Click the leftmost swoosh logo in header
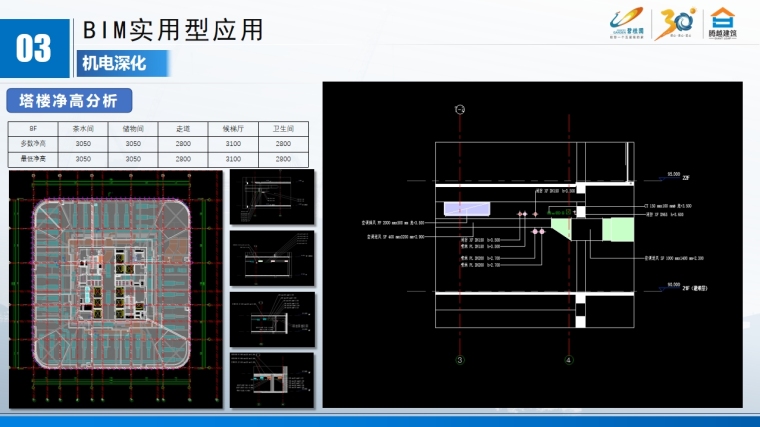This screenshot has width=760, height=427. (x=626, y=24)
